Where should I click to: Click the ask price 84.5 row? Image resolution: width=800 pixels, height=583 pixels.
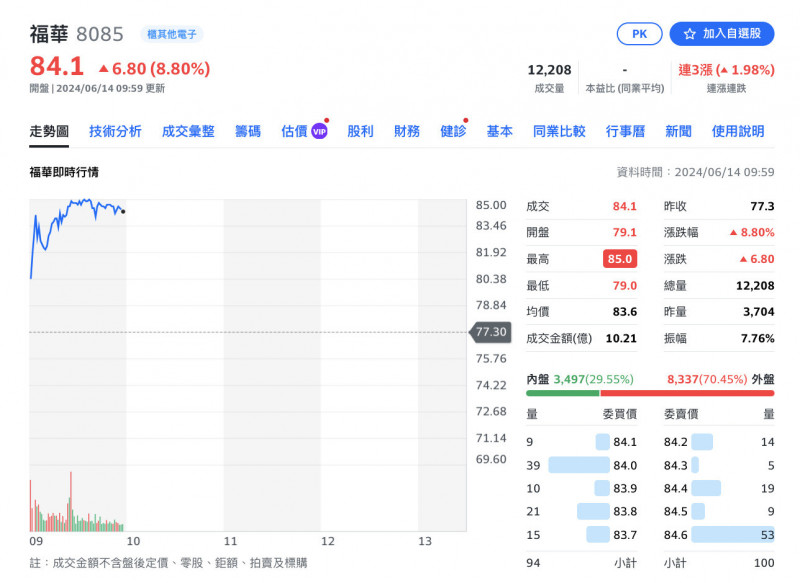pos(719,511)
